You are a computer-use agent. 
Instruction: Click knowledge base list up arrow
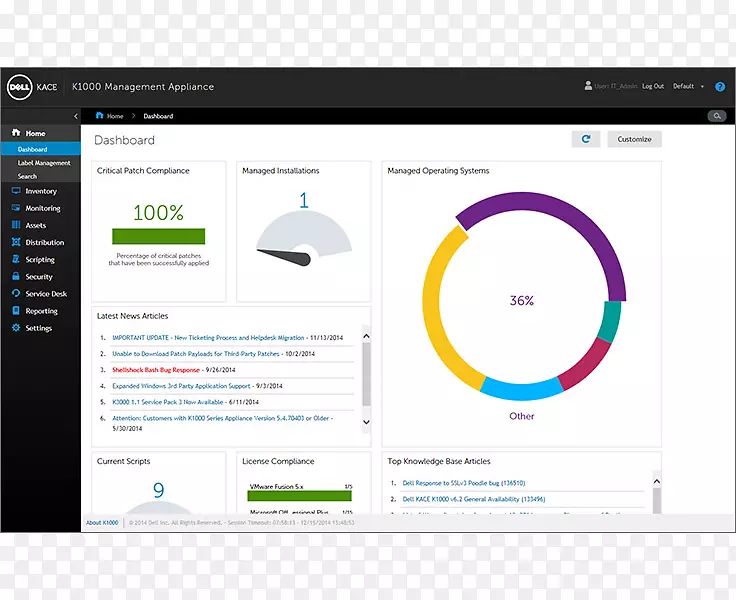(x=657, y=481)
